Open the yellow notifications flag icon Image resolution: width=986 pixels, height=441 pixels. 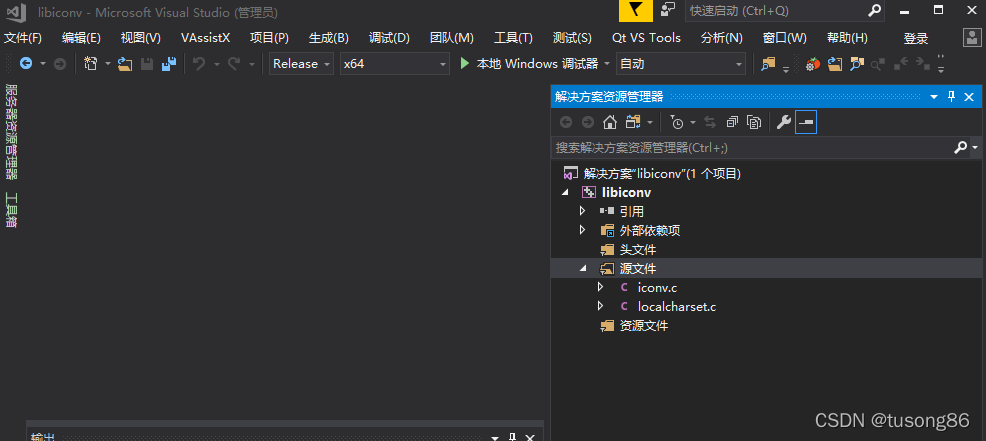636,11
